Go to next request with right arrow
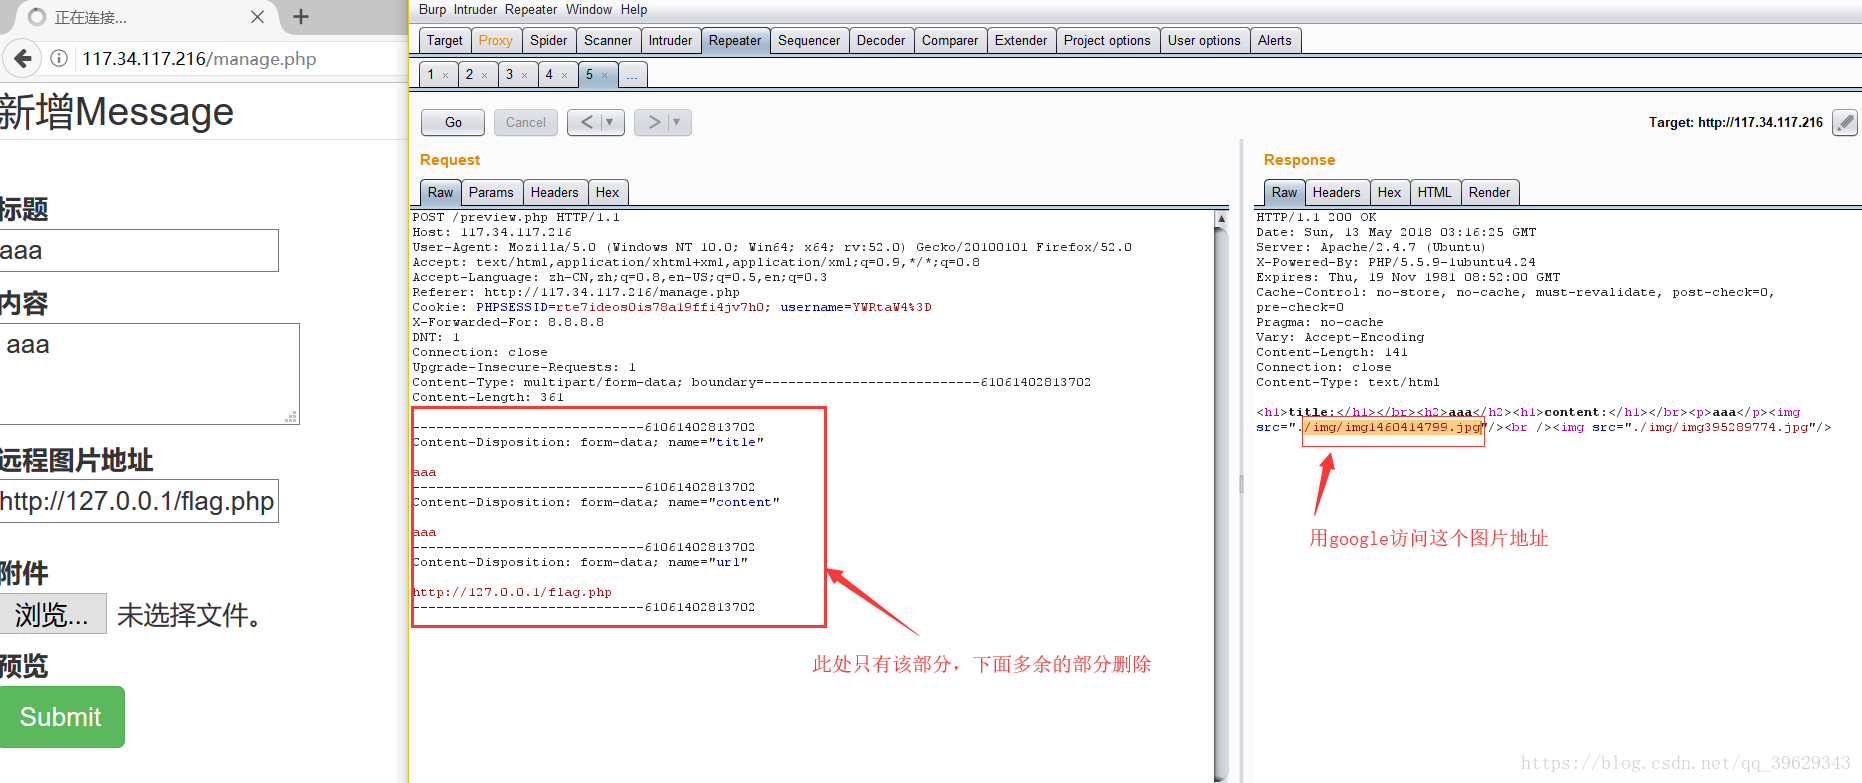The height and width of the screenshot is (783, 1862). (653, 122)
